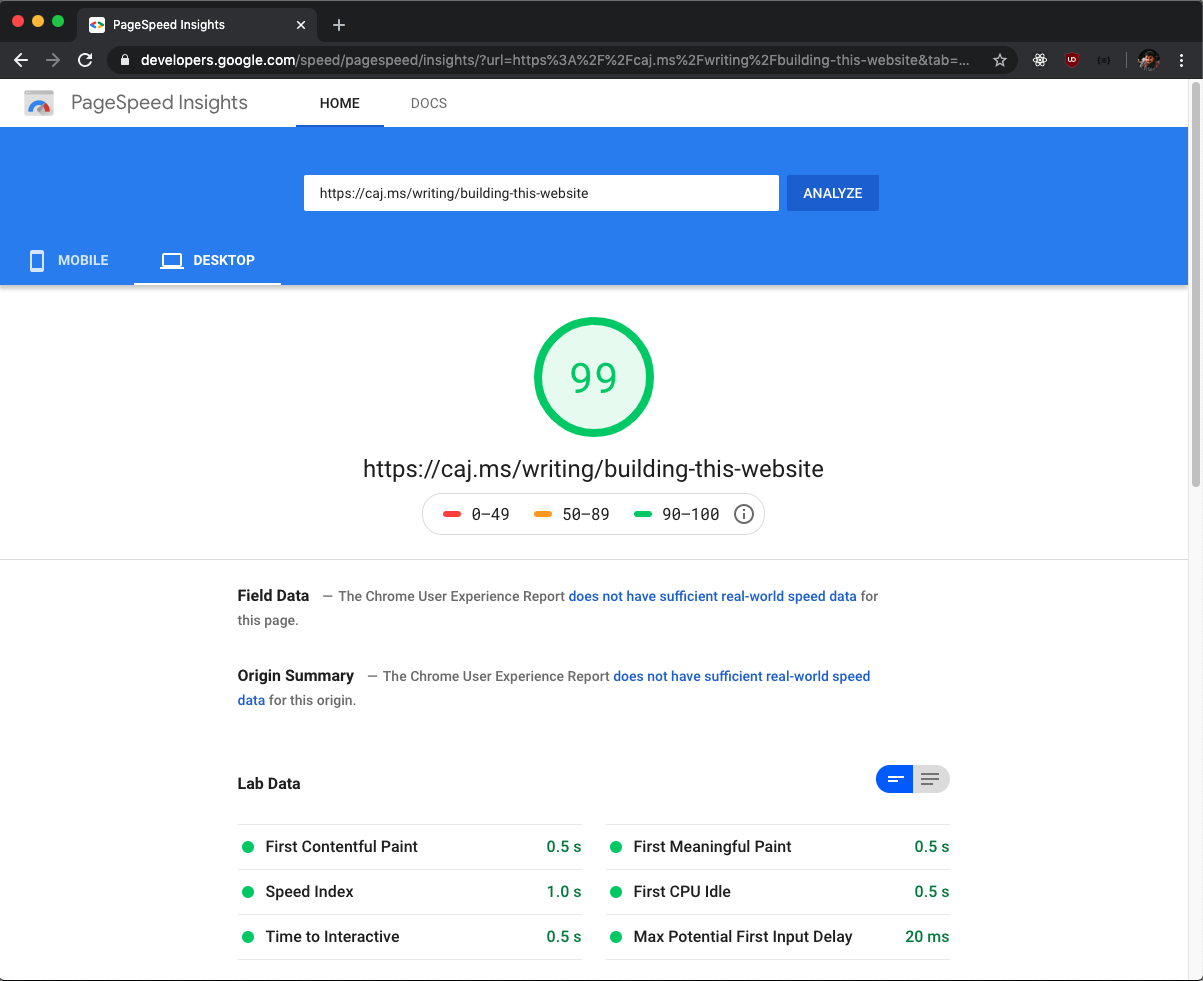Image resolution: width=1203 pixels, height=981 pixels.
Task: Click Max Potential First Input Delay metric
Action: 778,936
